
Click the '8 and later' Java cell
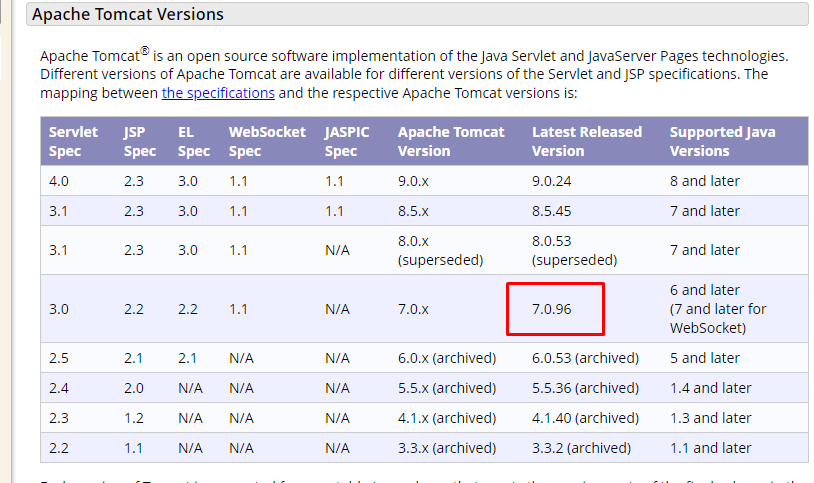[704, 181]
